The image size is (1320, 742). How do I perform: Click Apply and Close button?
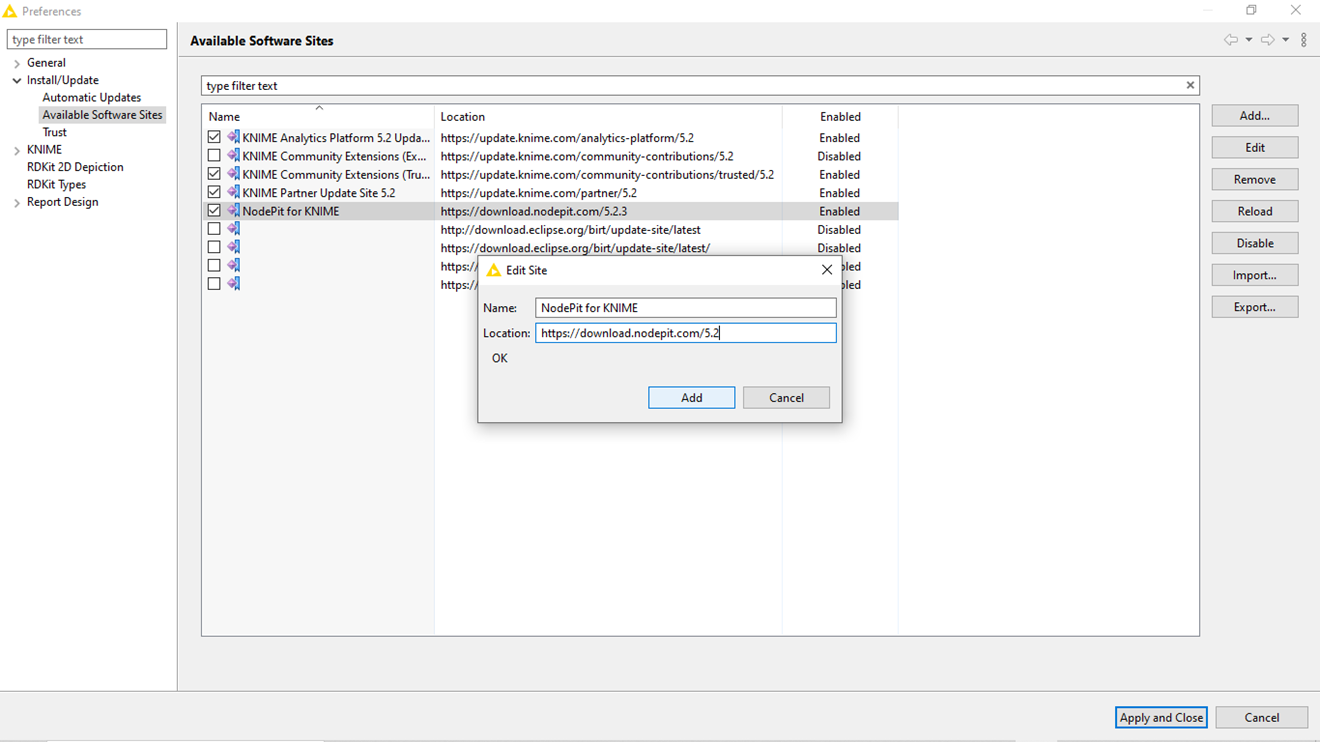(x=1161, y=717)
